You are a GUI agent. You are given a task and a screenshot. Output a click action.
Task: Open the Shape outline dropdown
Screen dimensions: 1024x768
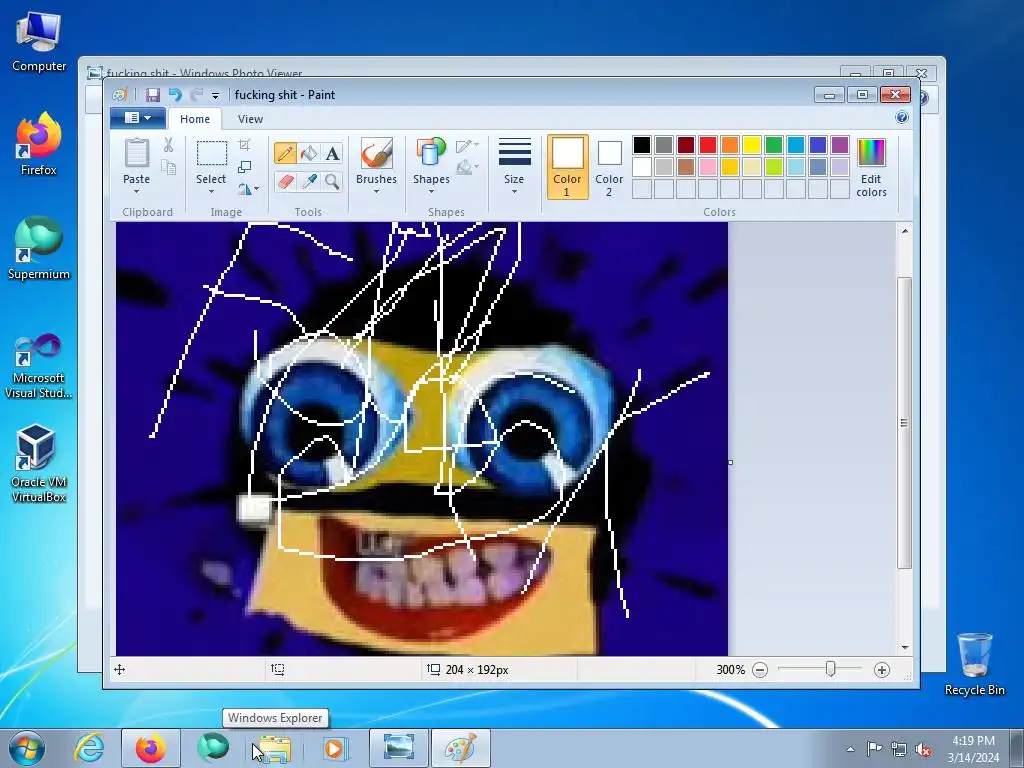click(468, 146)
